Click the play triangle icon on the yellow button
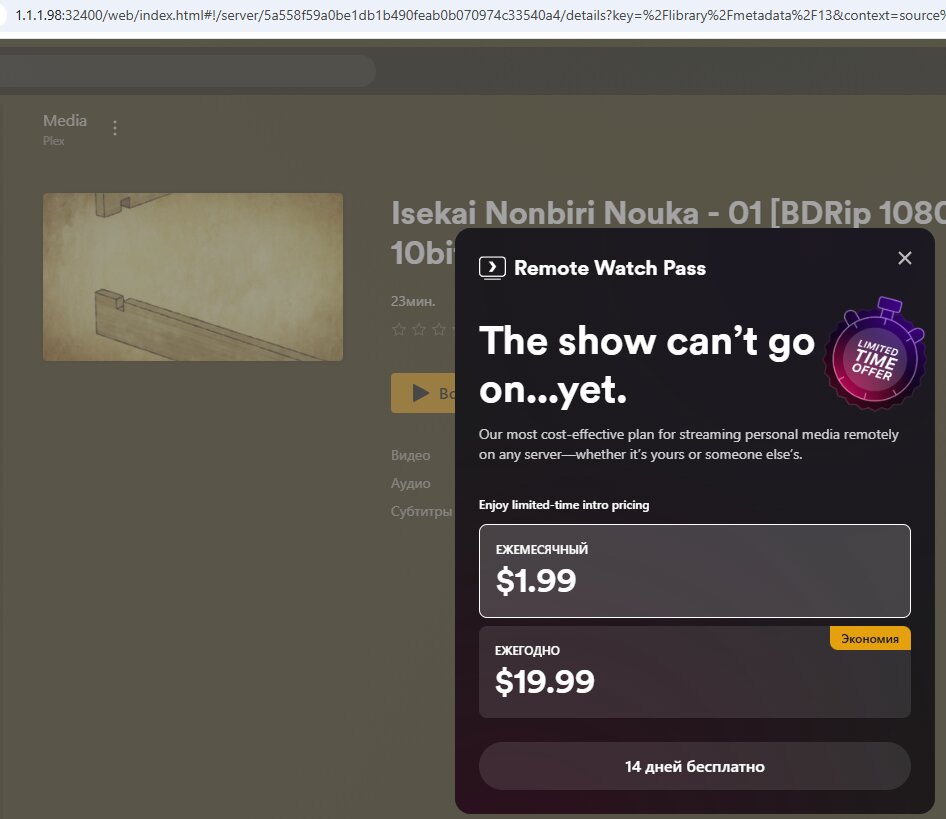This screenshot has width=946, height=819. 421,394
